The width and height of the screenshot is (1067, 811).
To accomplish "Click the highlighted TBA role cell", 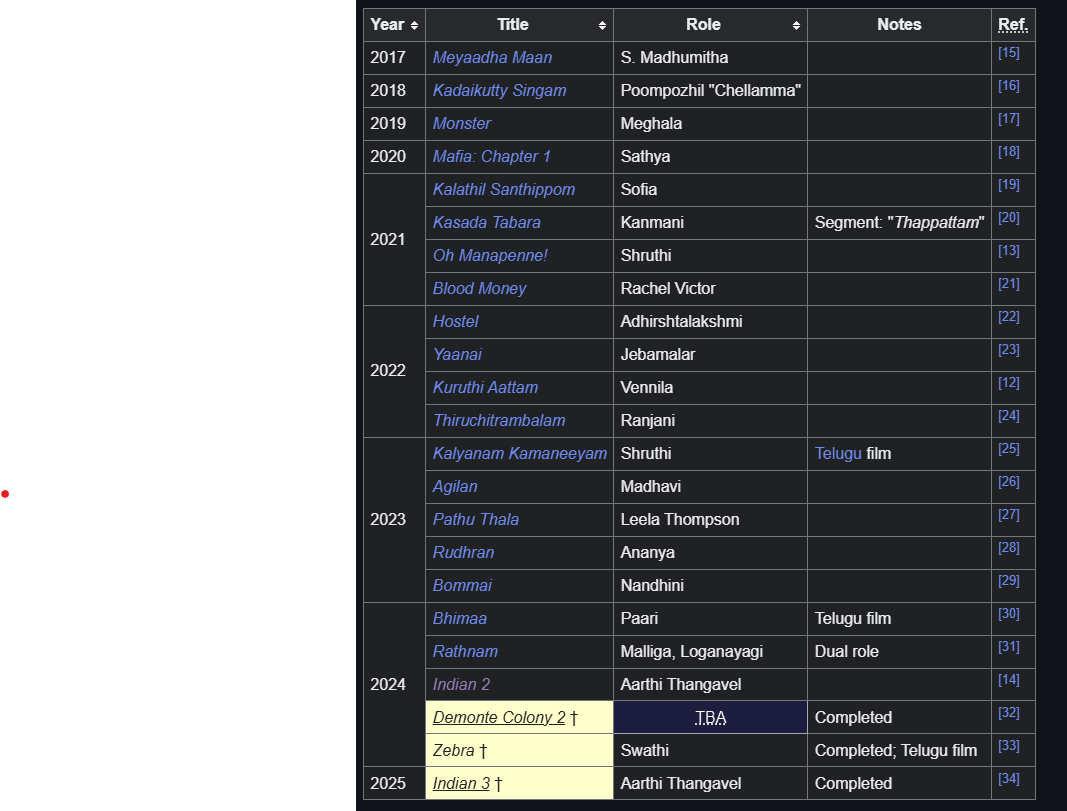I will pos(710,718).
